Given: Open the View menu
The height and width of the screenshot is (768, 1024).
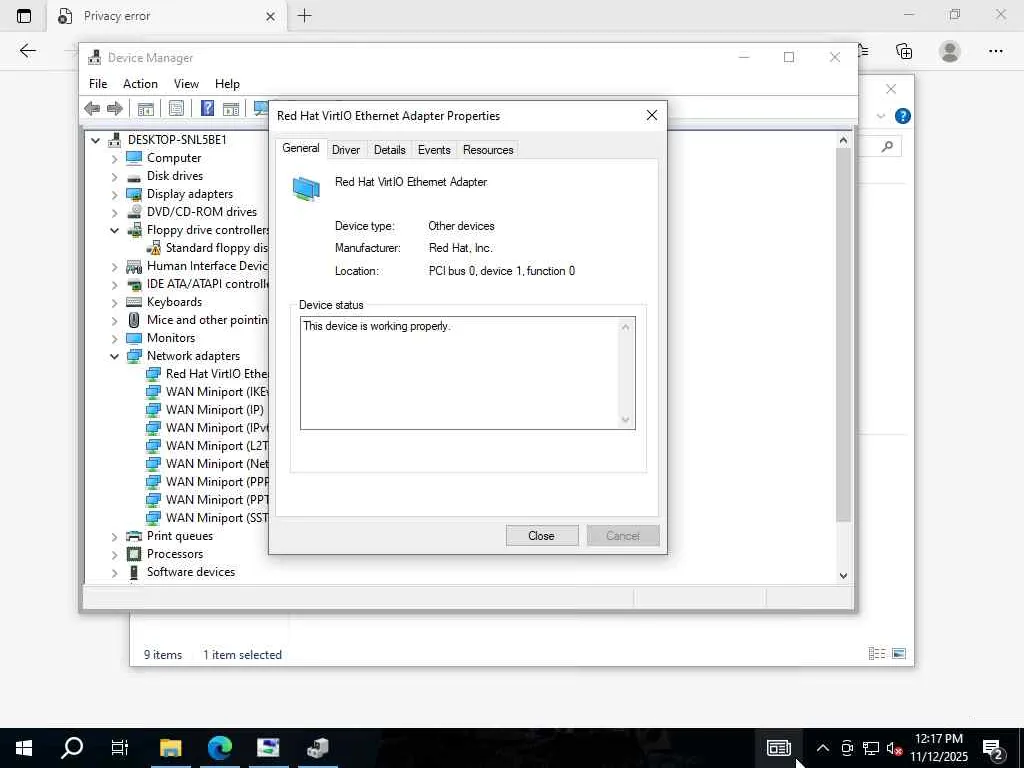Looking at the screenshot, I should pyautogui.click(x=186, y=84).
